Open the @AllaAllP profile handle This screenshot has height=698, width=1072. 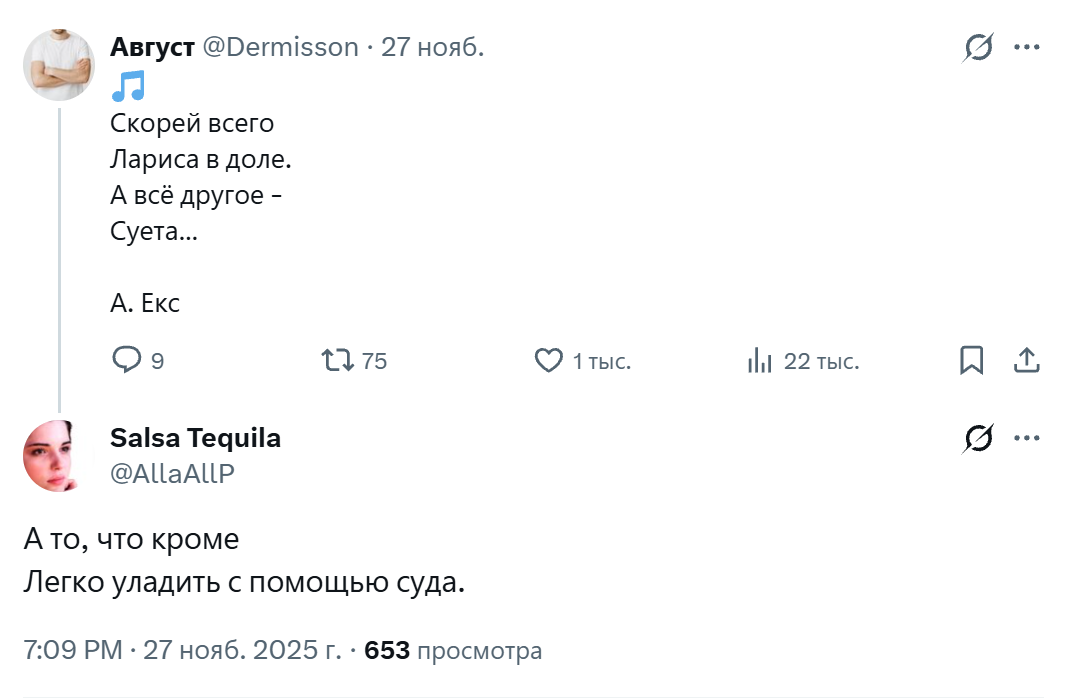tap(172, 473)
